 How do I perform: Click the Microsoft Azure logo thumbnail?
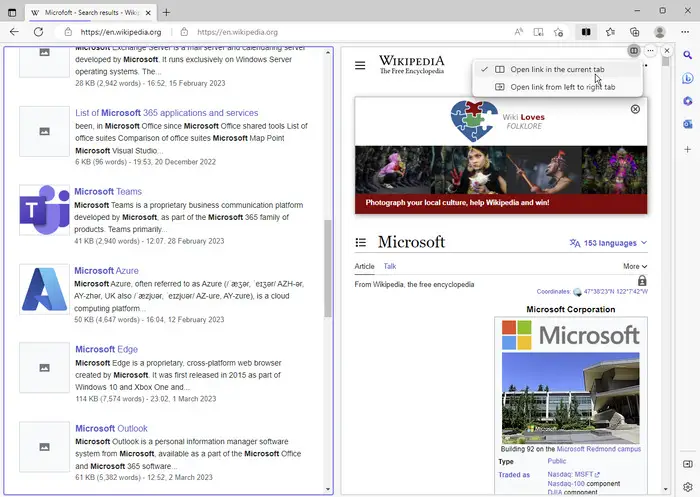click(44, 289)
